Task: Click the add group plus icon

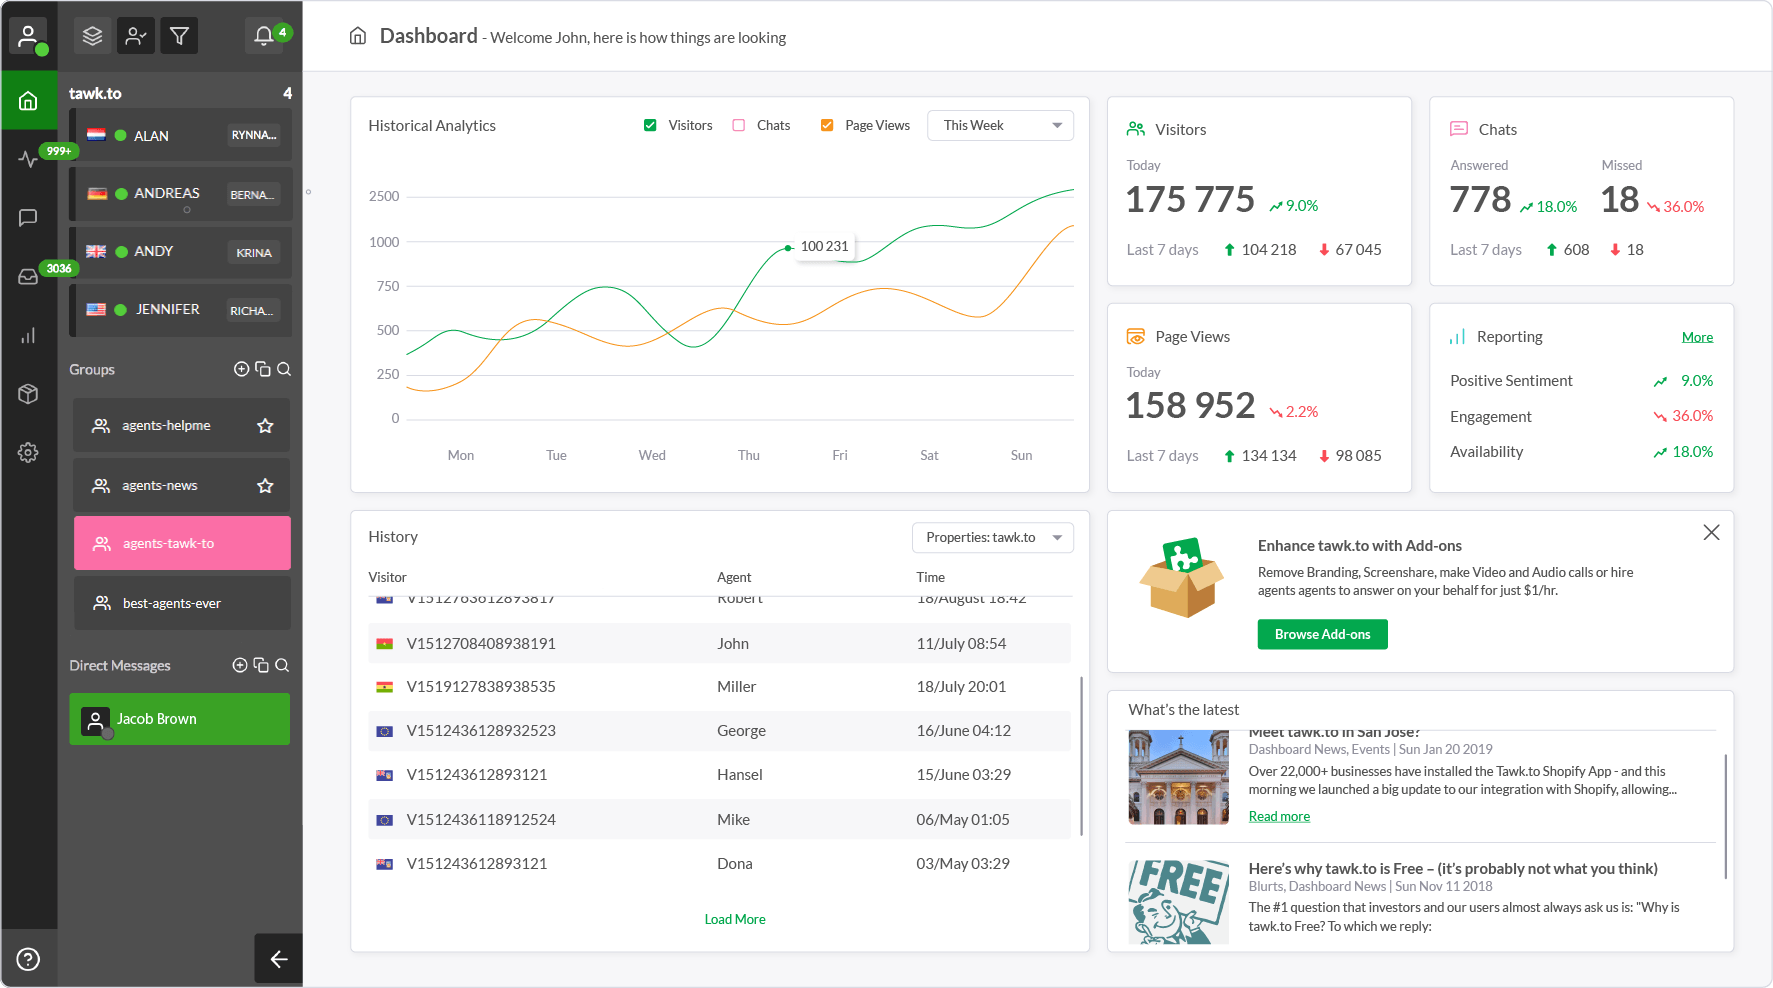Action: click(241, 369)
